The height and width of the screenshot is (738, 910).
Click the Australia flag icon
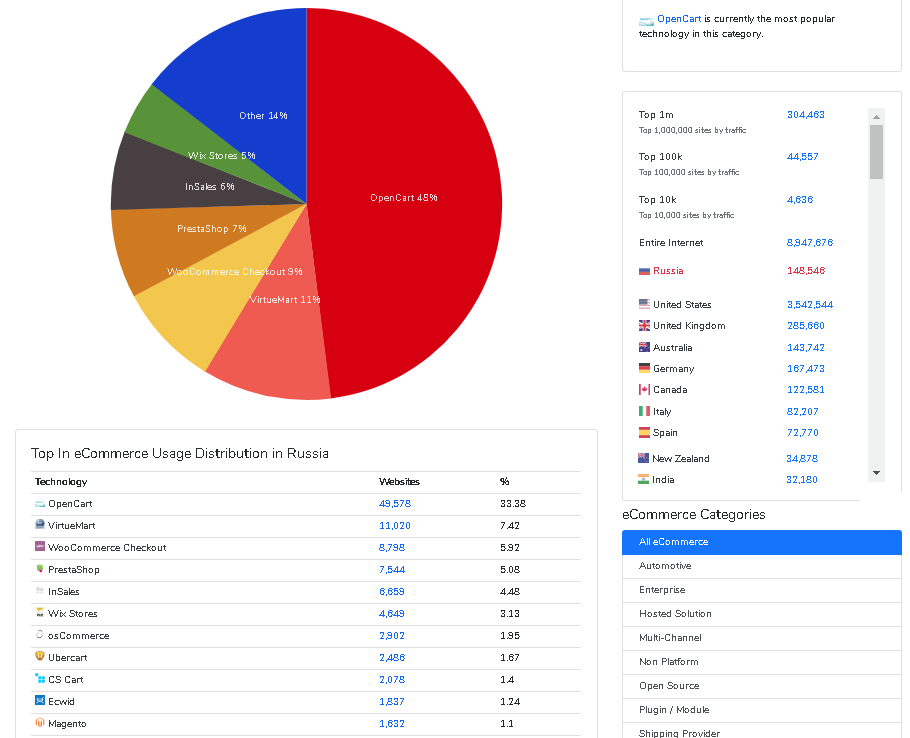(644, 347)
